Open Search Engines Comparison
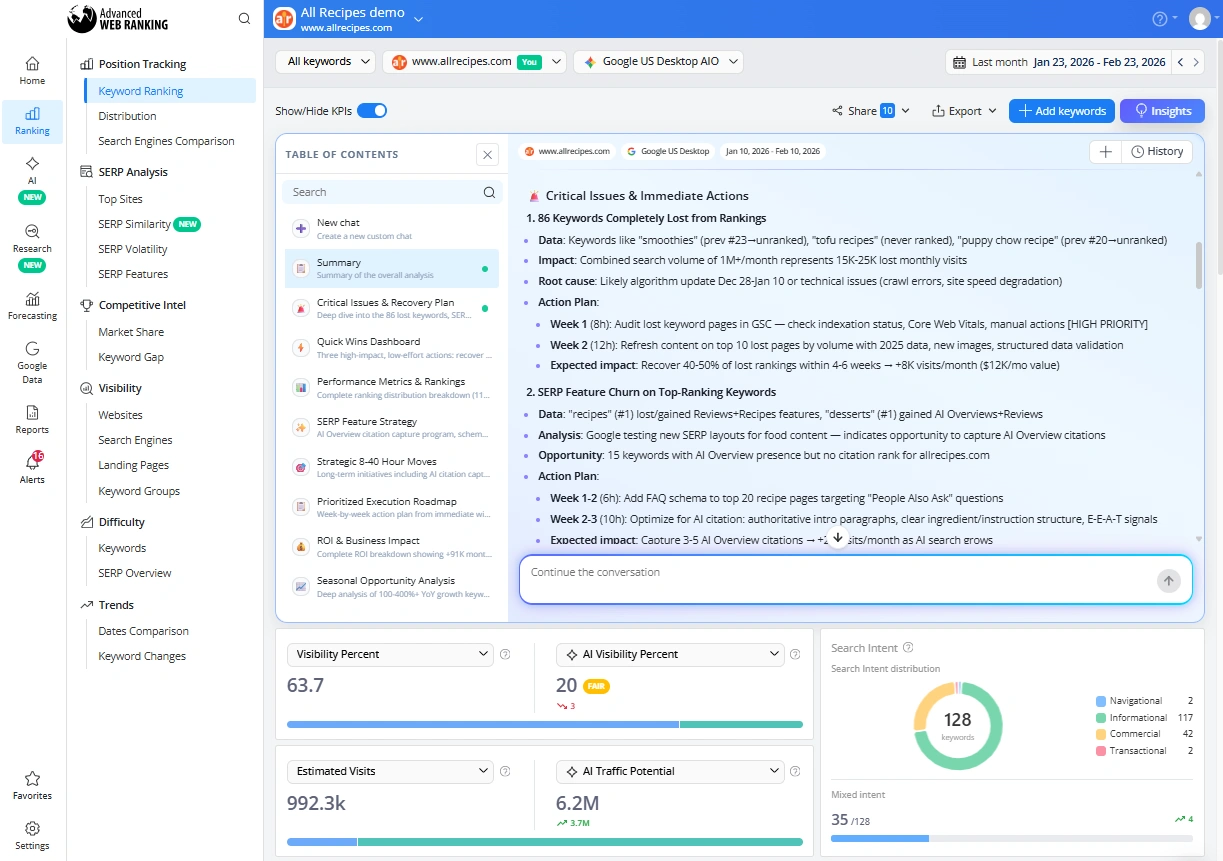Screen dimensions: 1223x861 click(166, 141)
